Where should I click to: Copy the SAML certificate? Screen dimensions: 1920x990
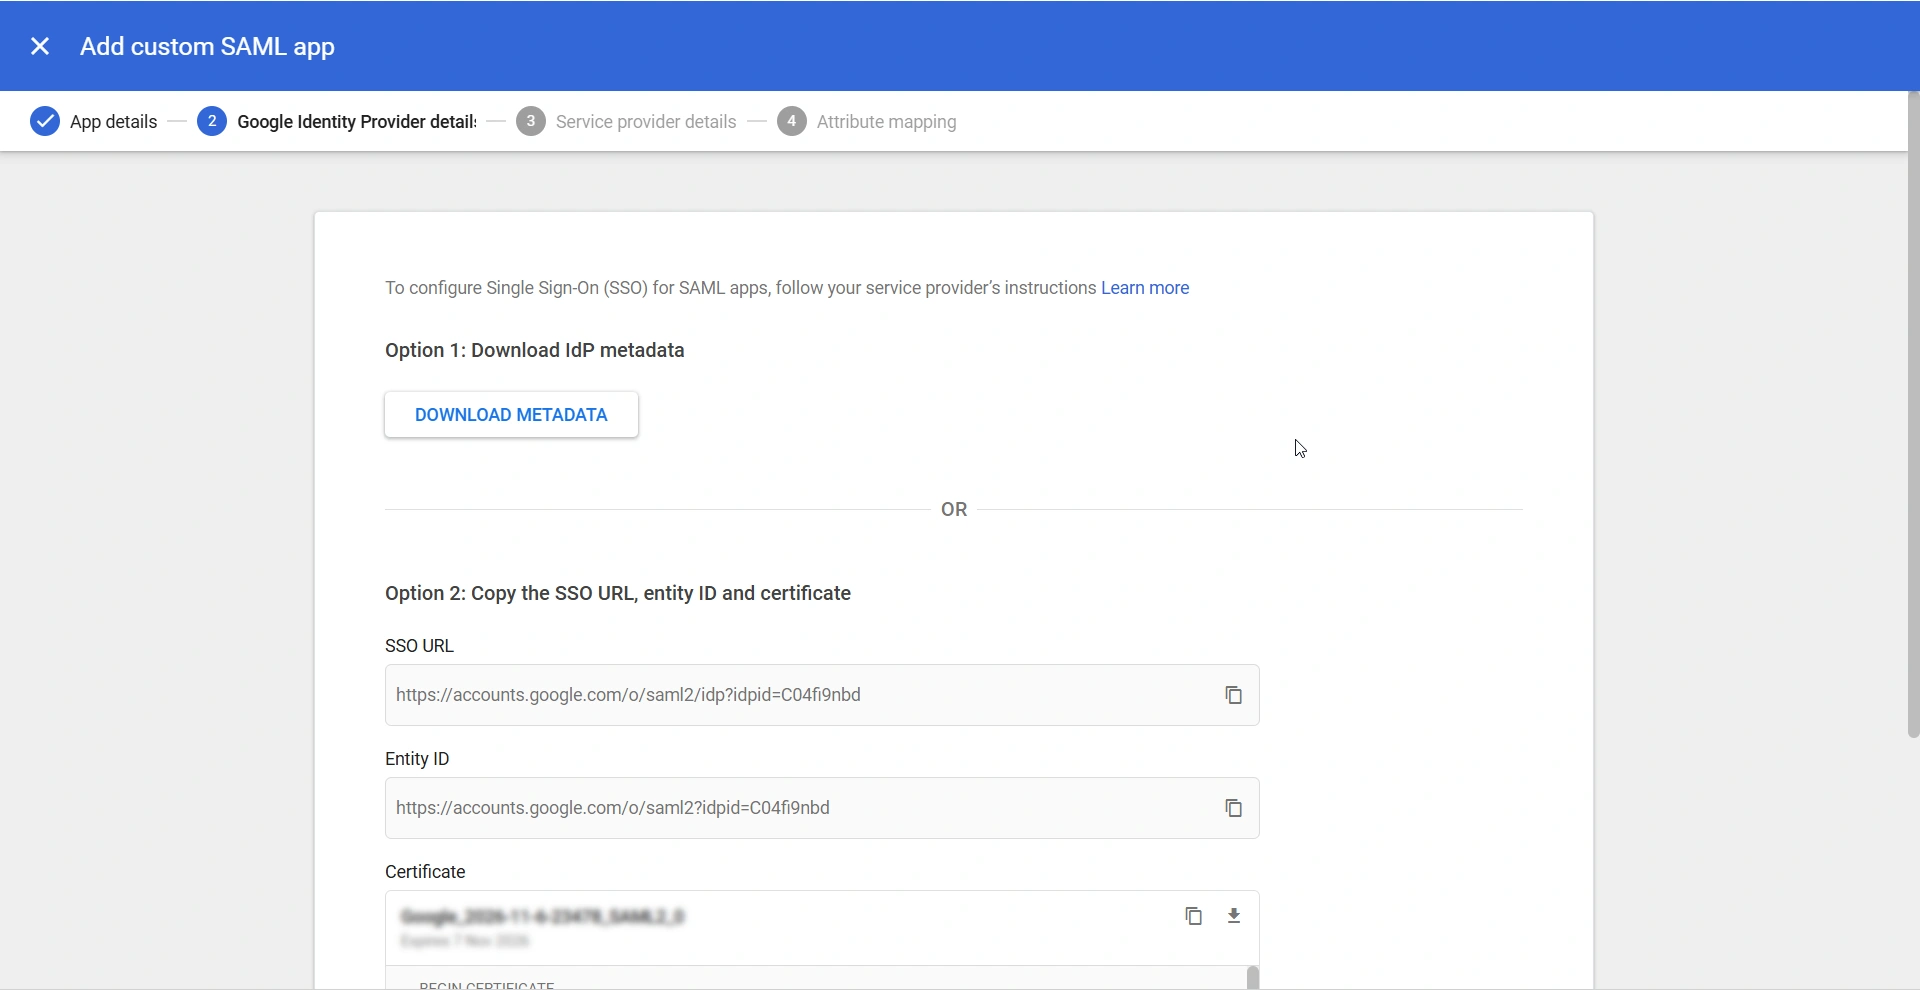click(x=1194, y=915)
